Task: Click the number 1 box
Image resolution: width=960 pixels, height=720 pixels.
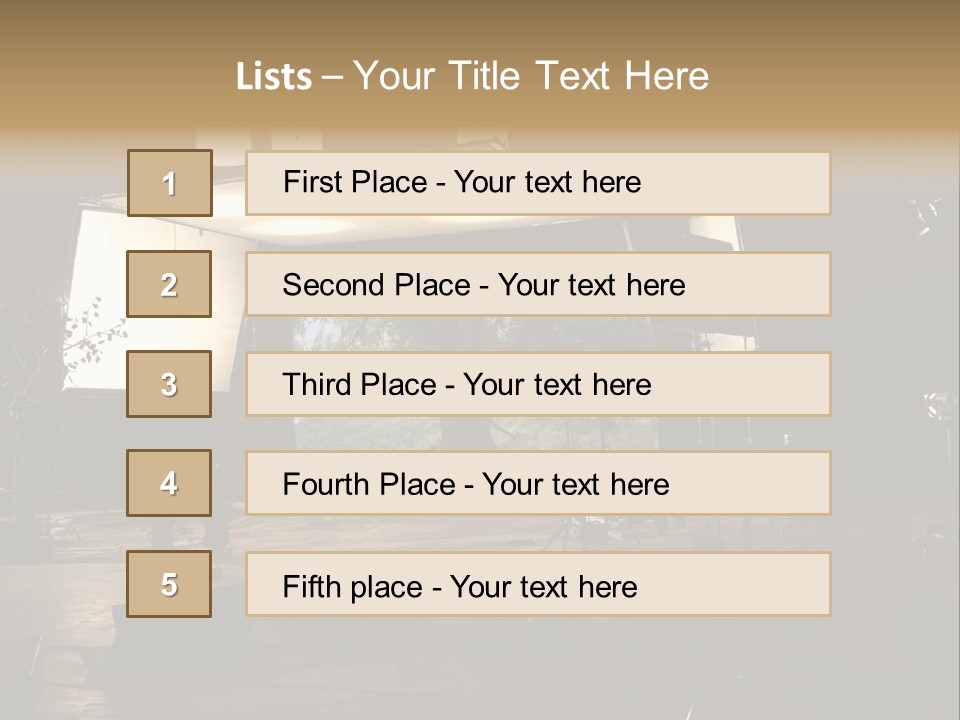Action: tap(170, 183)
